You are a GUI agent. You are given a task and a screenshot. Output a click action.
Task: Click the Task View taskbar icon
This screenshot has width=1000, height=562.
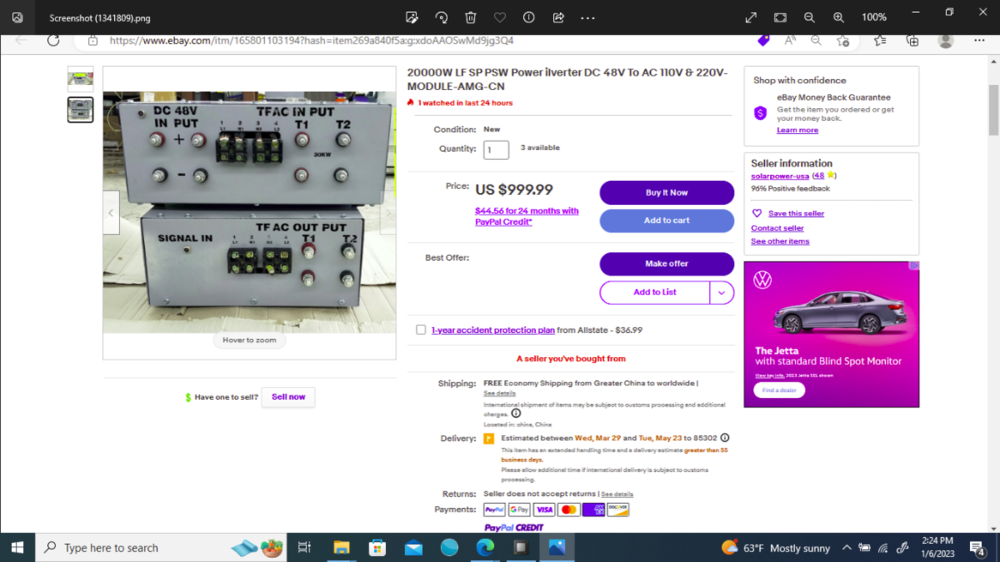click(305, 547)
